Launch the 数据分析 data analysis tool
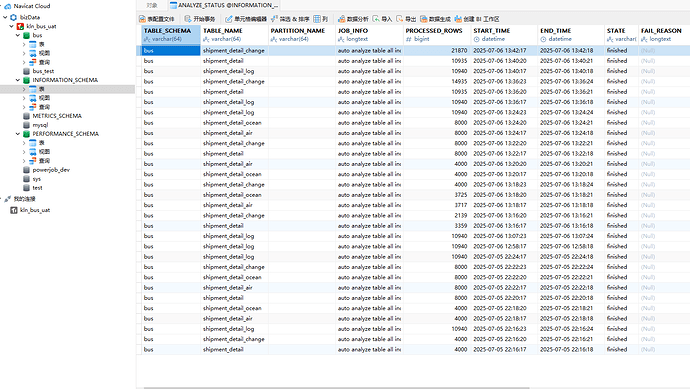The height and width of the screenshot is (389, 690). [353, 19]
